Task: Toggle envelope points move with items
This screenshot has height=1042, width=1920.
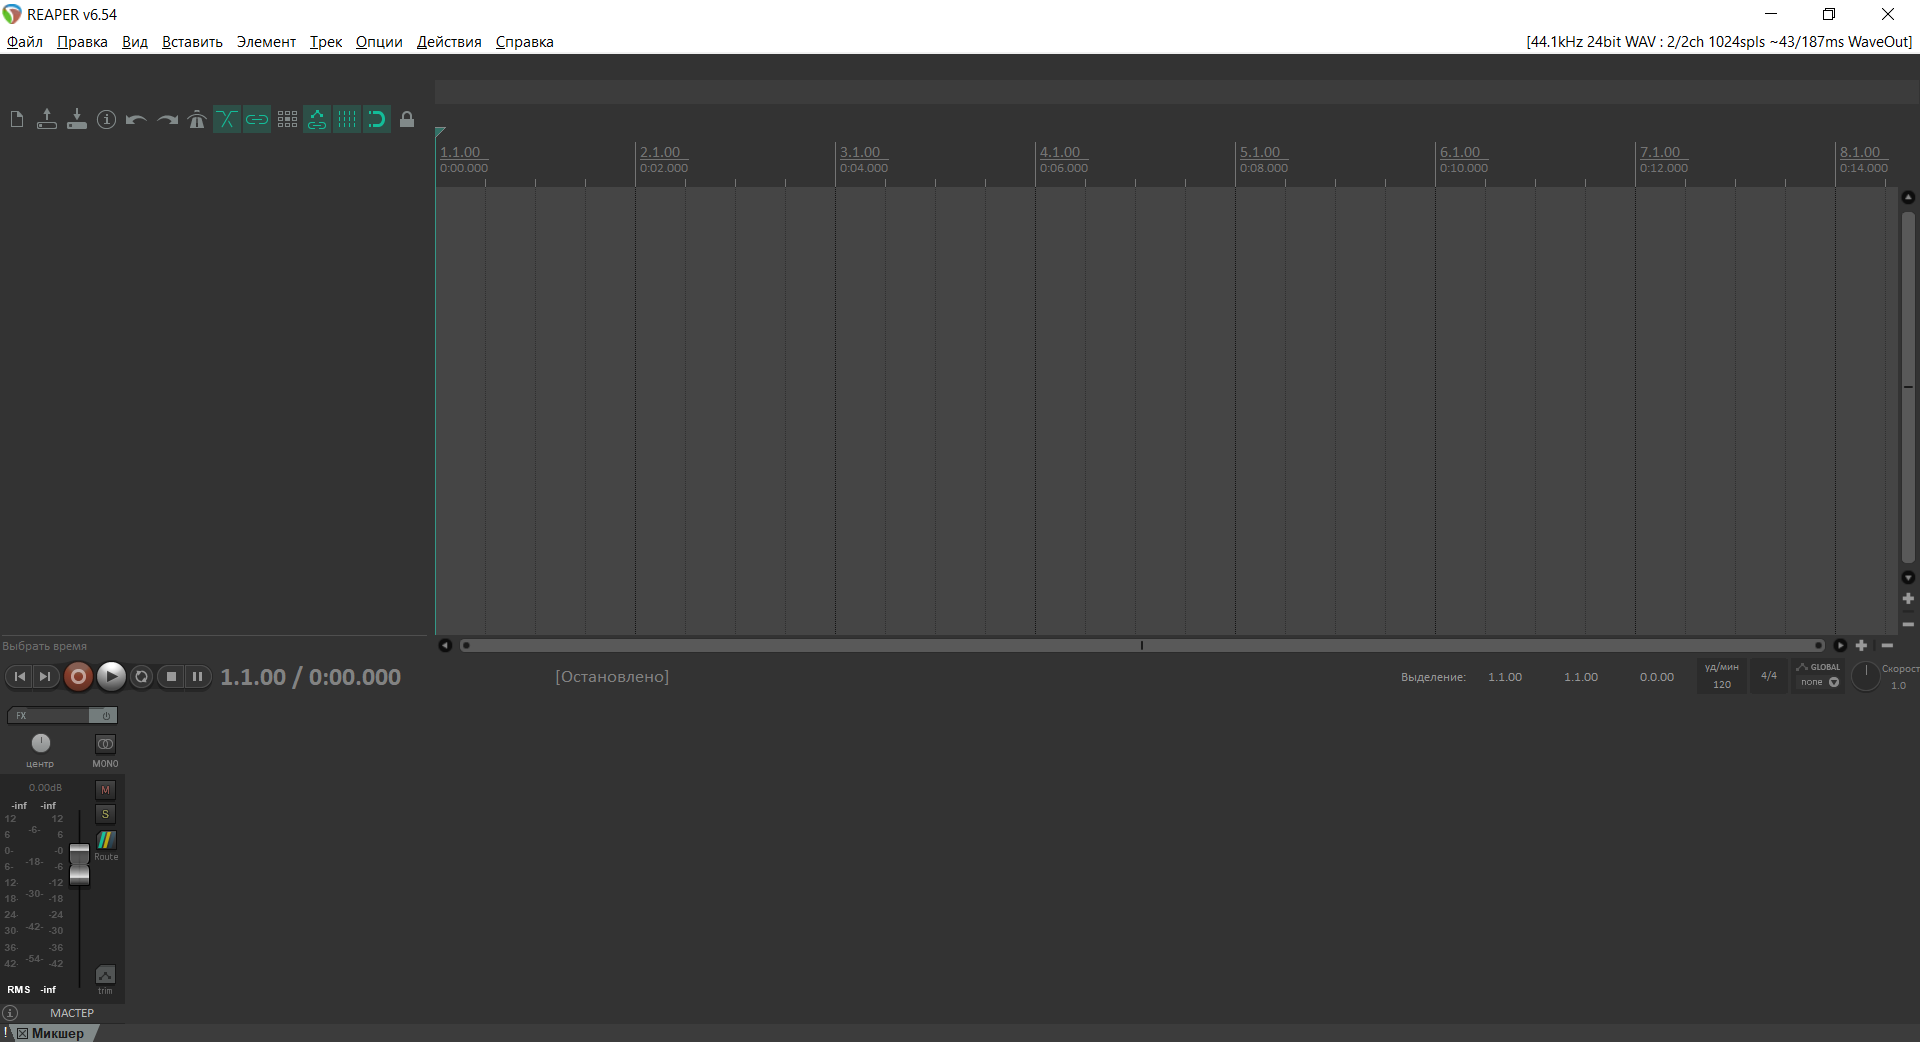Action: tap(317, 120)
